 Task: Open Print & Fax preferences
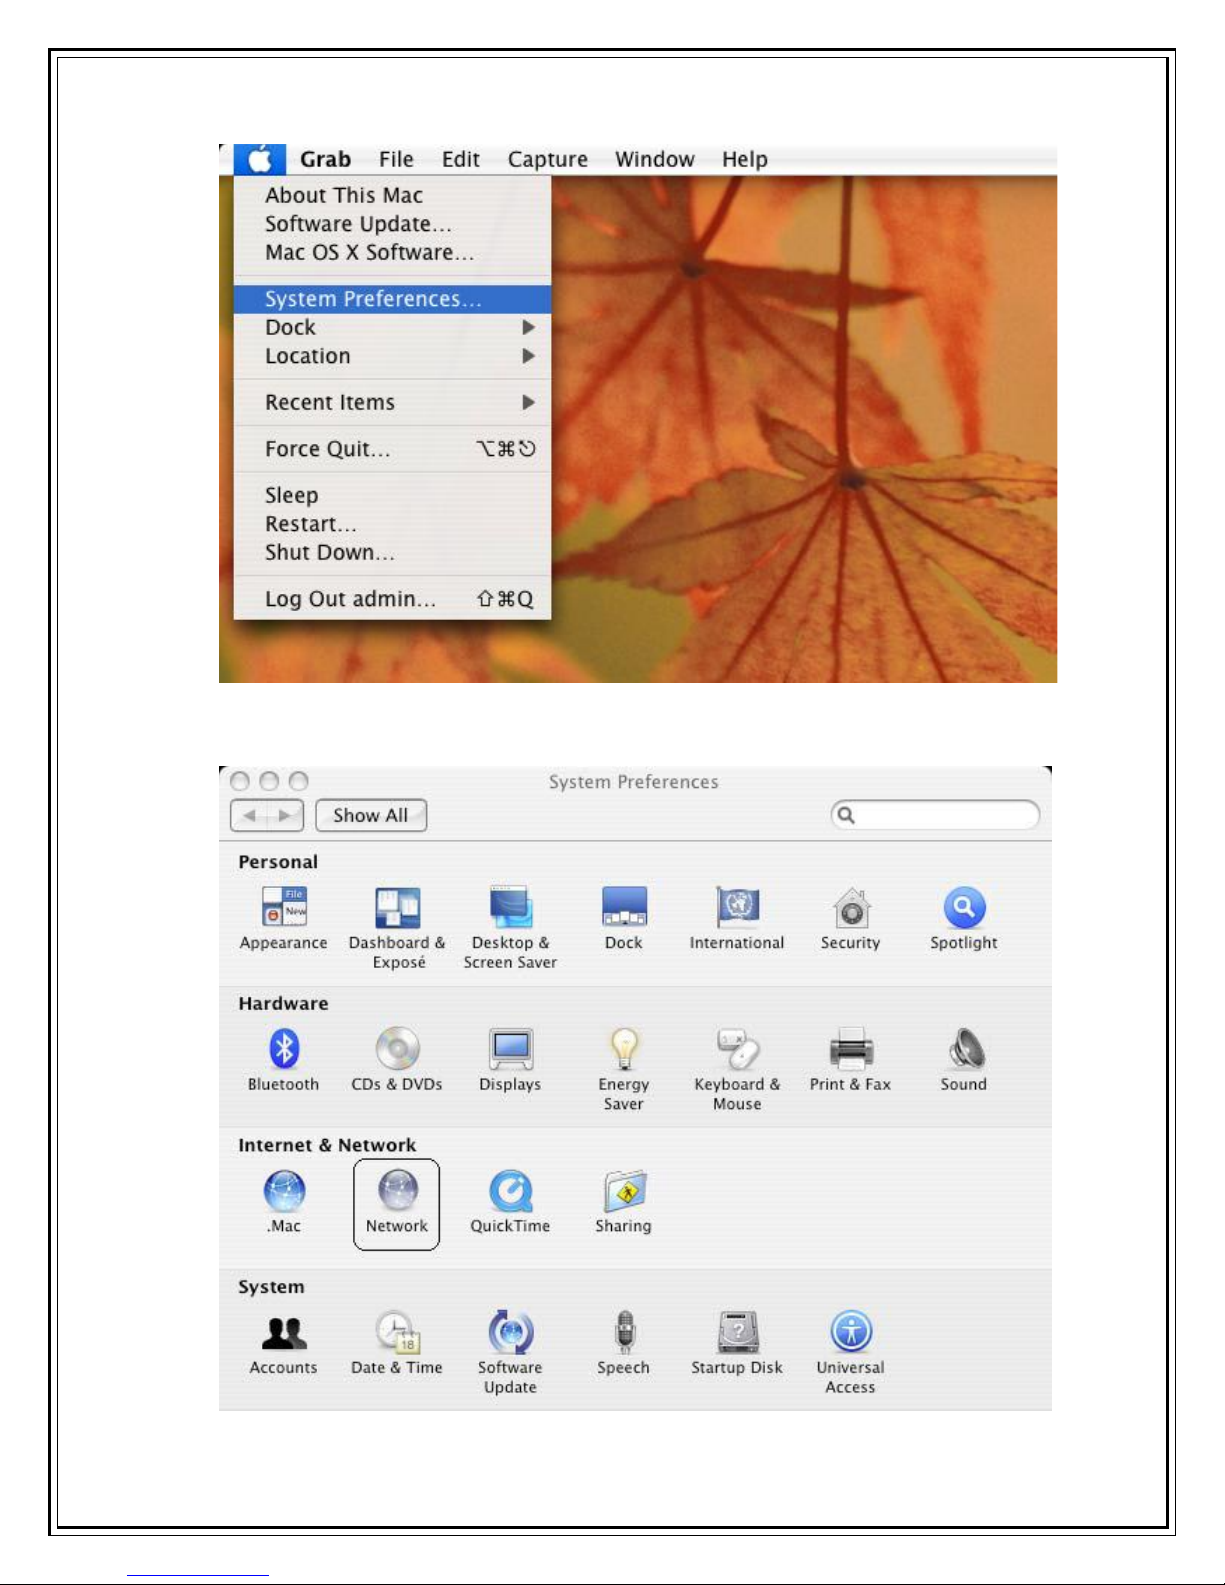pyautogui.click(x=851, y=1060)
